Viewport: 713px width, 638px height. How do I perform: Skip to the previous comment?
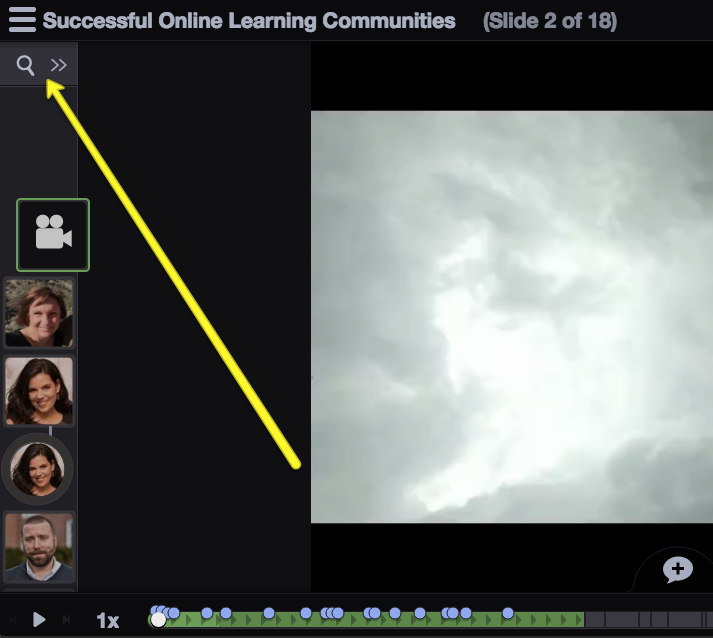click(13, 619)
